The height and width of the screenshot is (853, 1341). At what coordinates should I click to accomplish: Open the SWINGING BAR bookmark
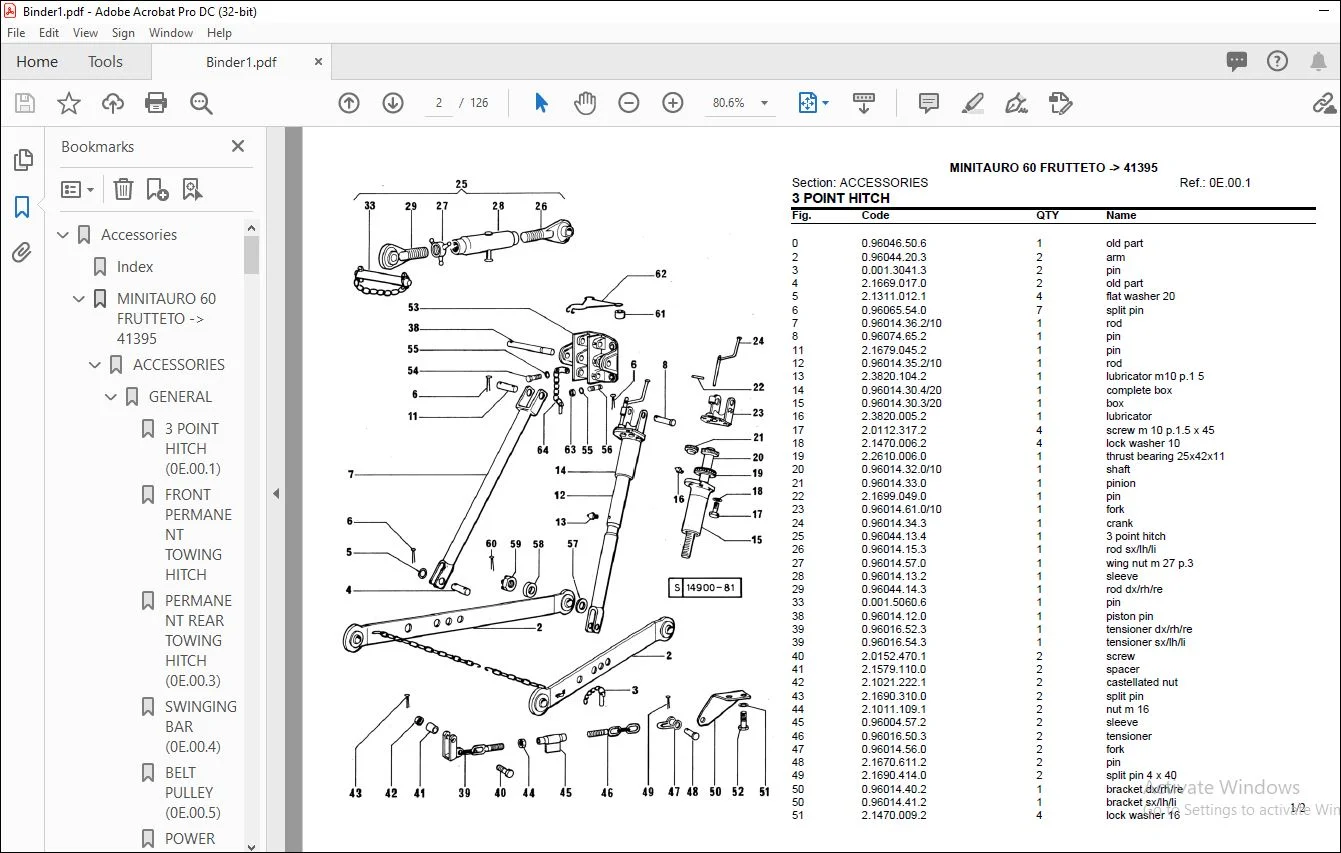[201, 727]
